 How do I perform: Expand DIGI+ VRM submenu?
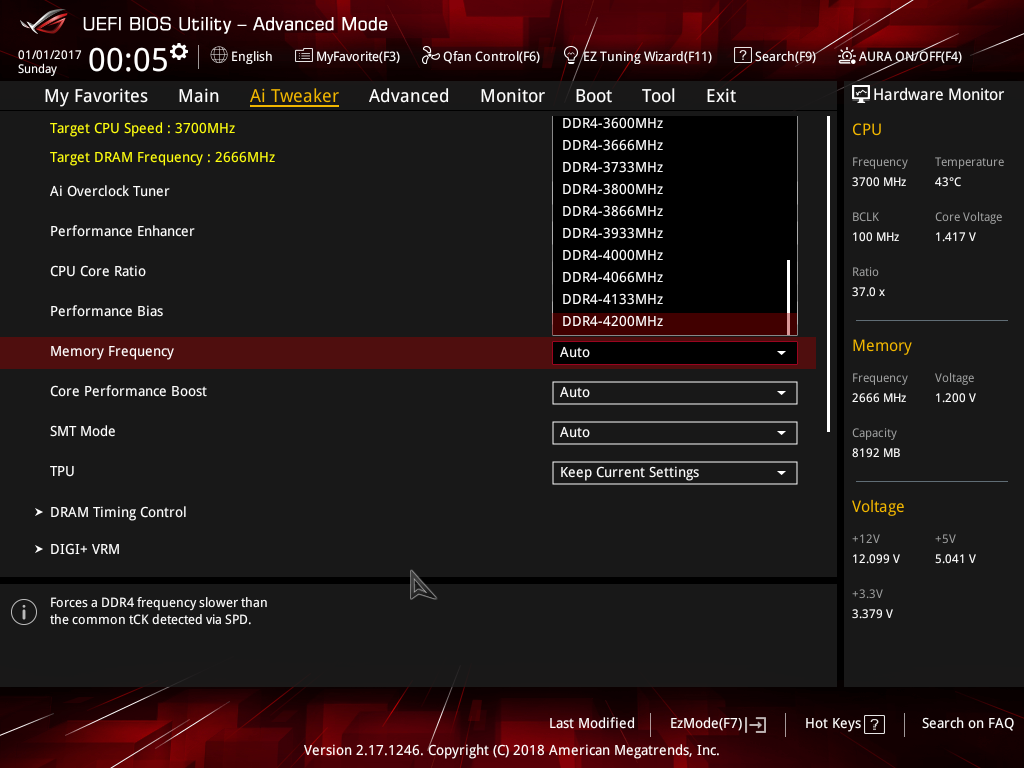pos(85,549)
